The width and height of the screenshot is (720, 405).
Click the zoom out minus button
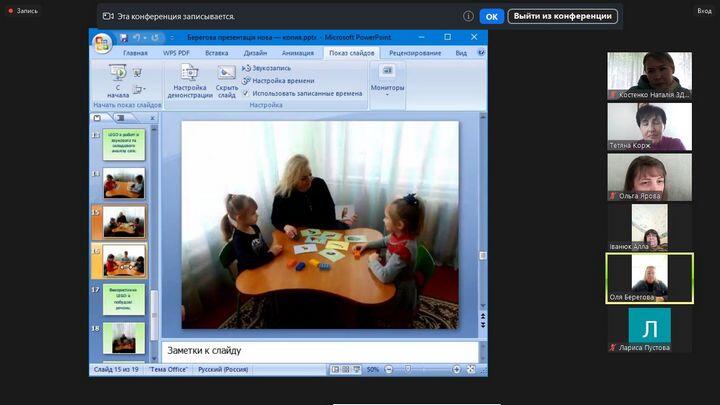tap(388, 369)
